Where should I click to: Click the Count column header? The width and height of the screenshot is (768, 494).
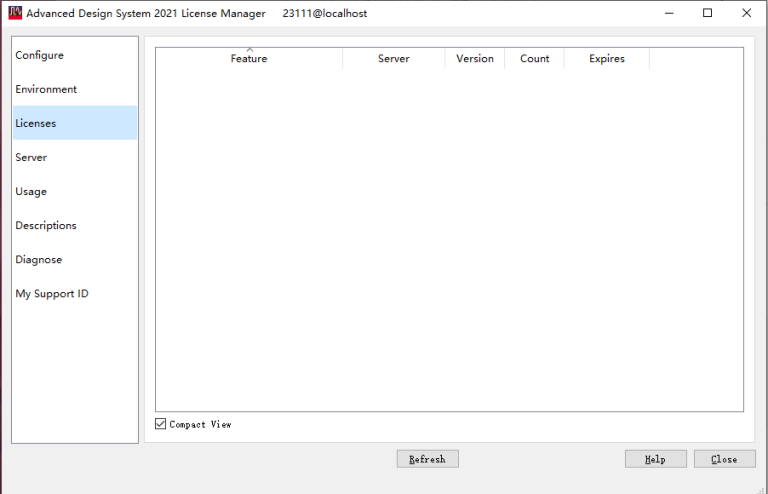534,59
